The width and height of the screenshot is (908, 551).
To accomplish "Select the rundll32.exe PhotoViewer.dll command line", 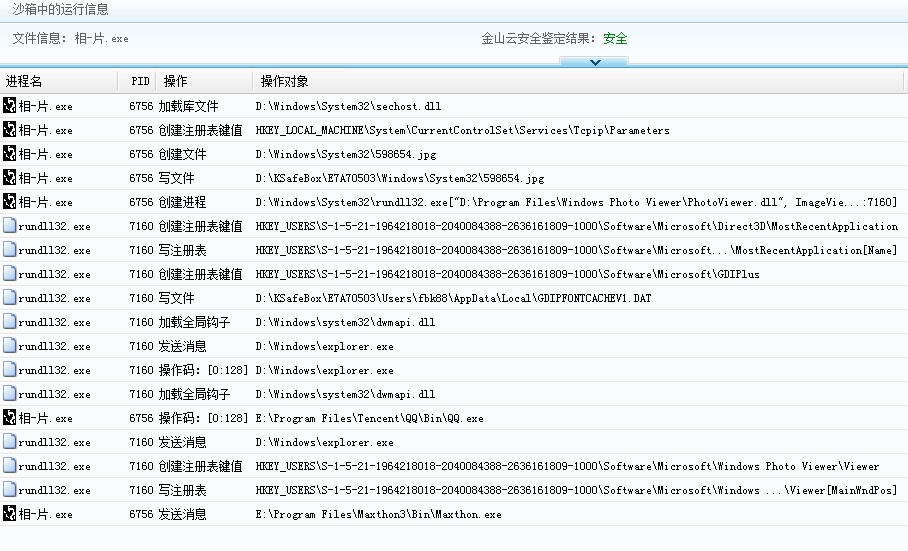I will [576, 203].
